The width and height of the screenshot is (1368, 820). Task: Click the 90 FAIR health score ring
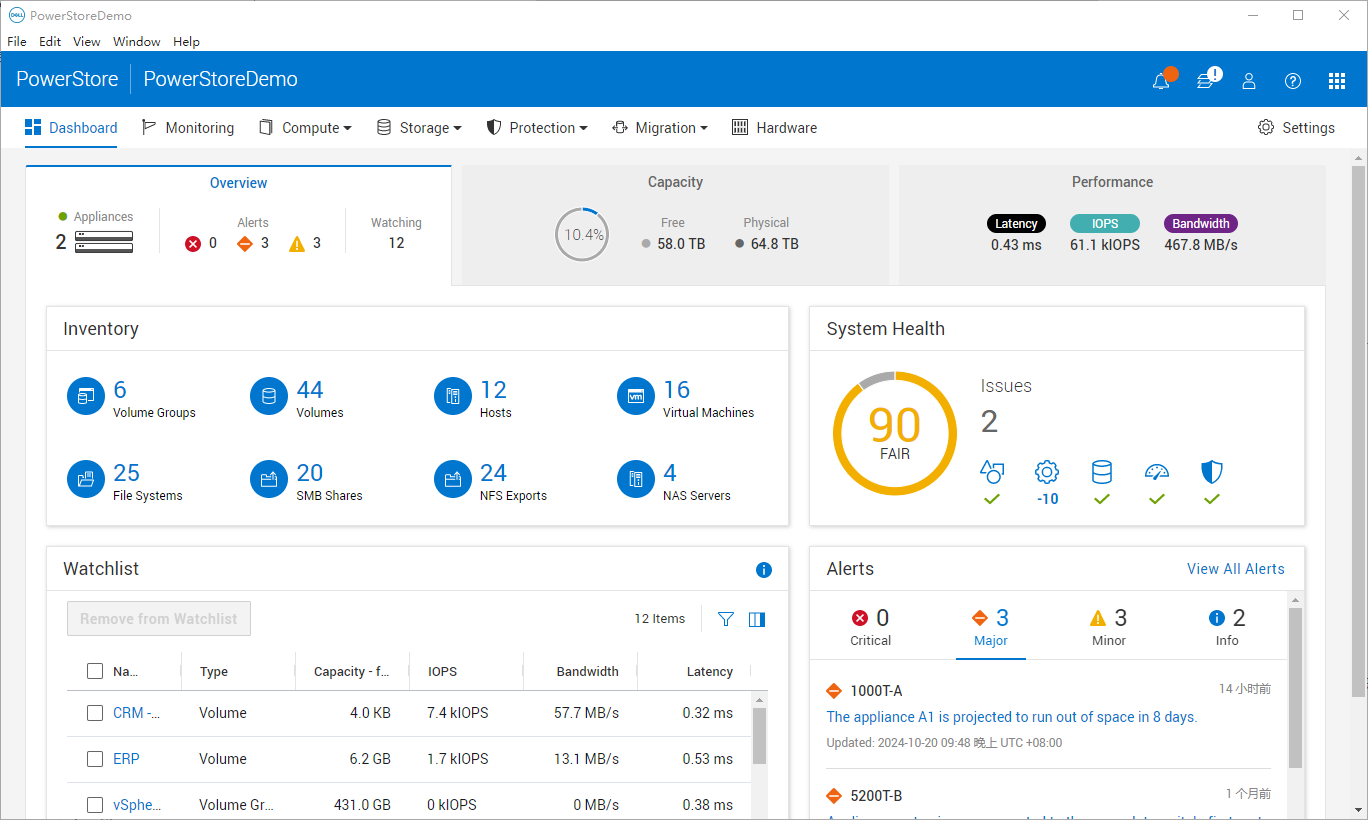click(895, 434)
